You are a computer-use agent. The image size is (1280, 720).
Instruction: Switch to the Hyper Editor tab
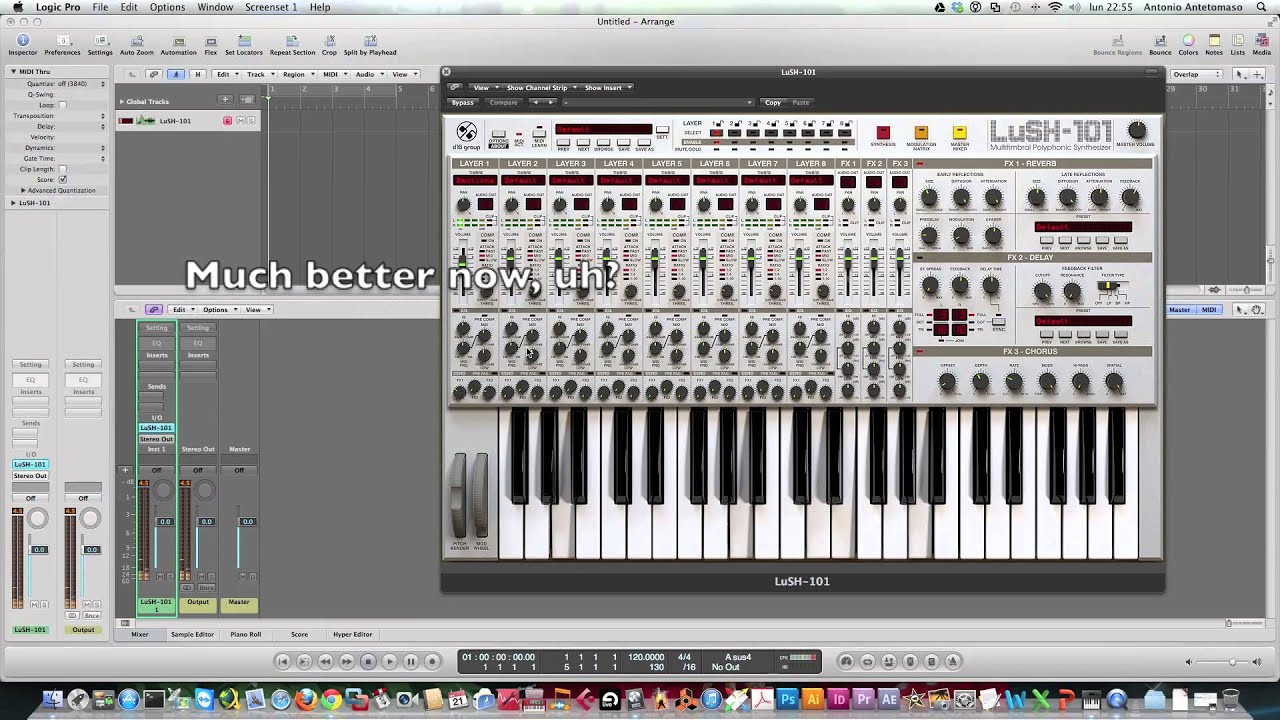pos(352,634)
